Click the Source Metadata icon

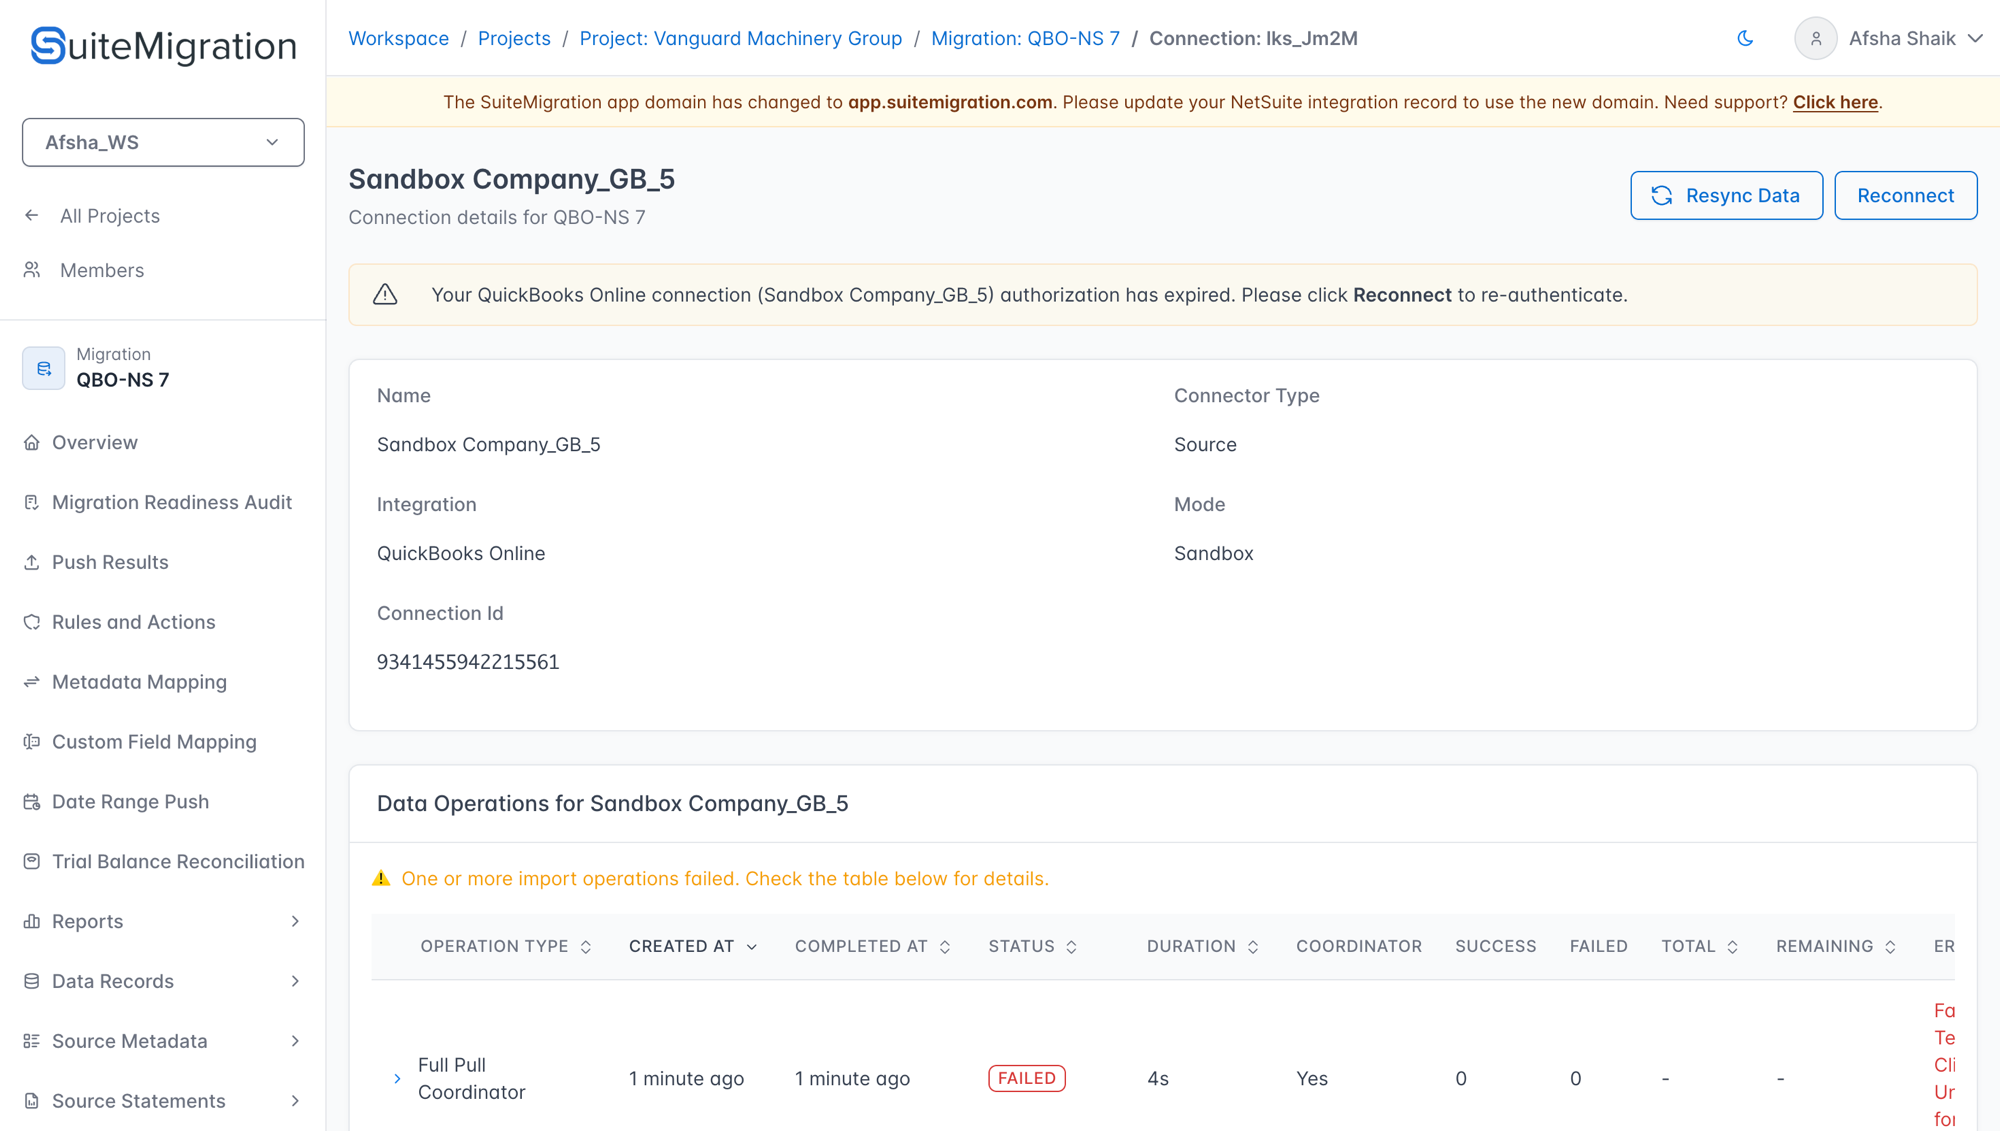pos(32,1041)
